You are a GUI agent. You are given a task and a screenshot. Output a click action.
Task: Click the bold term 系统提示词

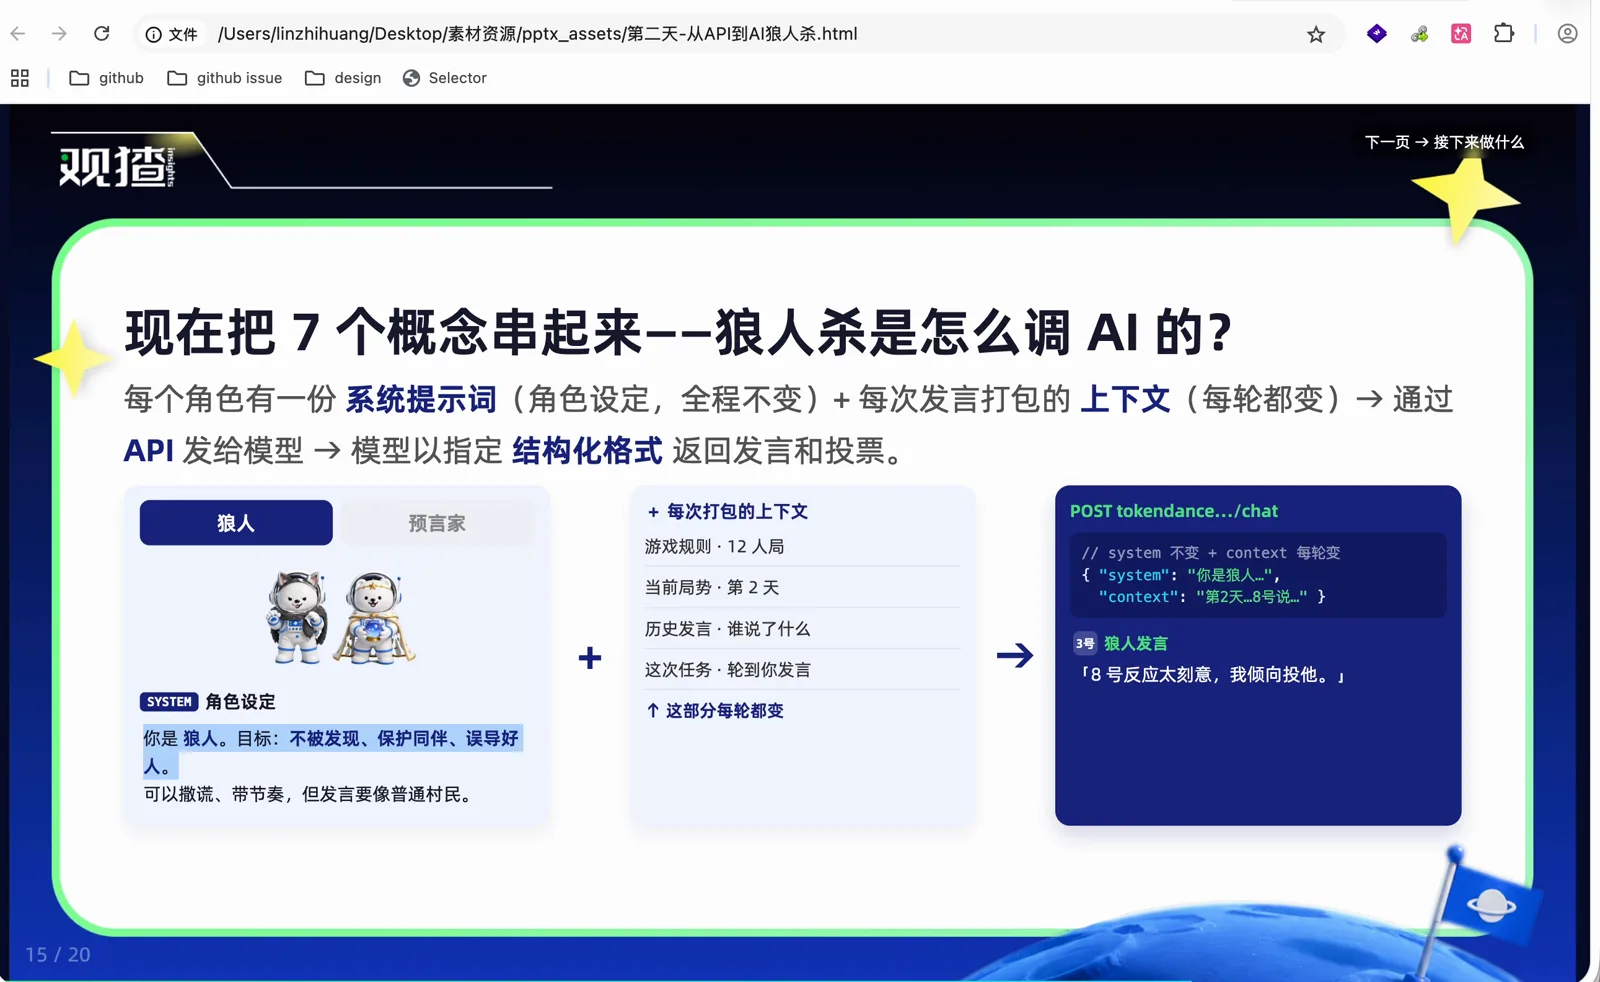[421, 400]
